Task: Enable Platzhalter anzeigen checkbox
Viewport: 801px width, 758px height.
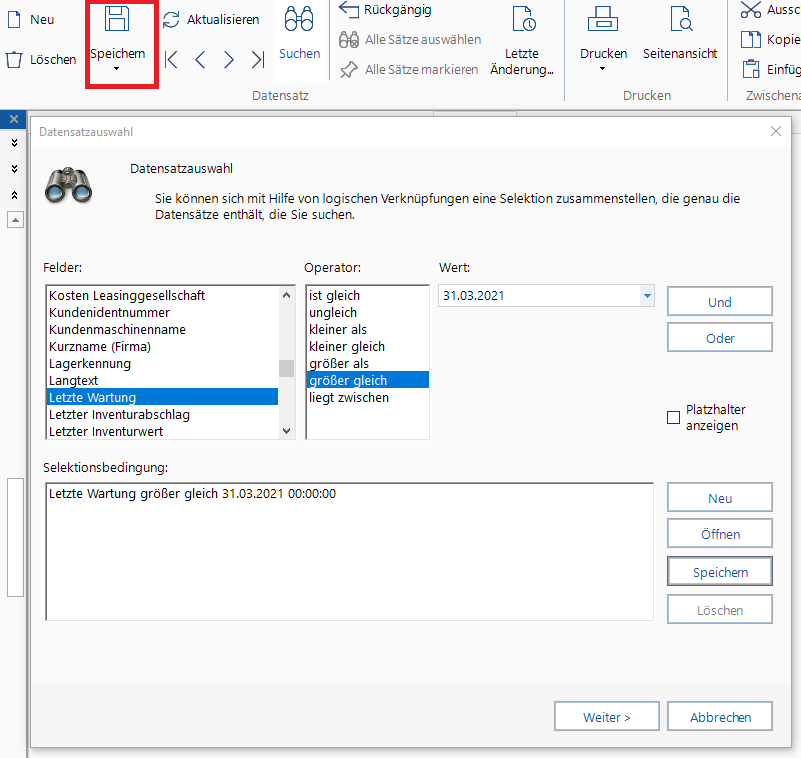Action: tap(673, 417)
